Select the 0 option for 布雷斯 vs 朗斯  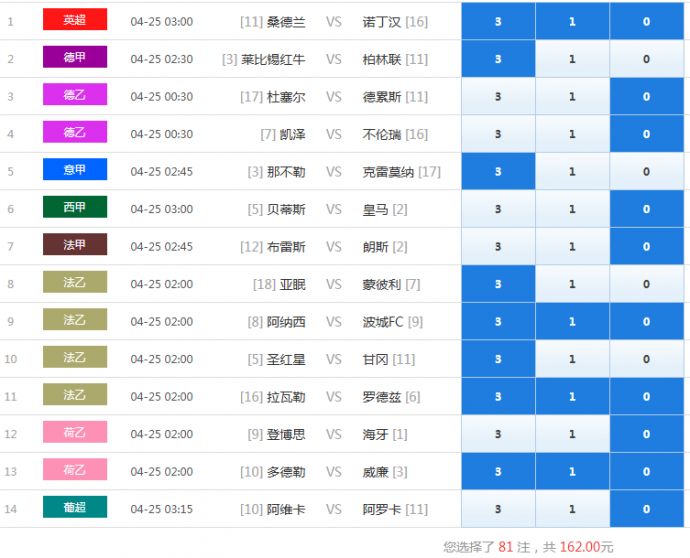pyautogui.click(x=646, y=247)
